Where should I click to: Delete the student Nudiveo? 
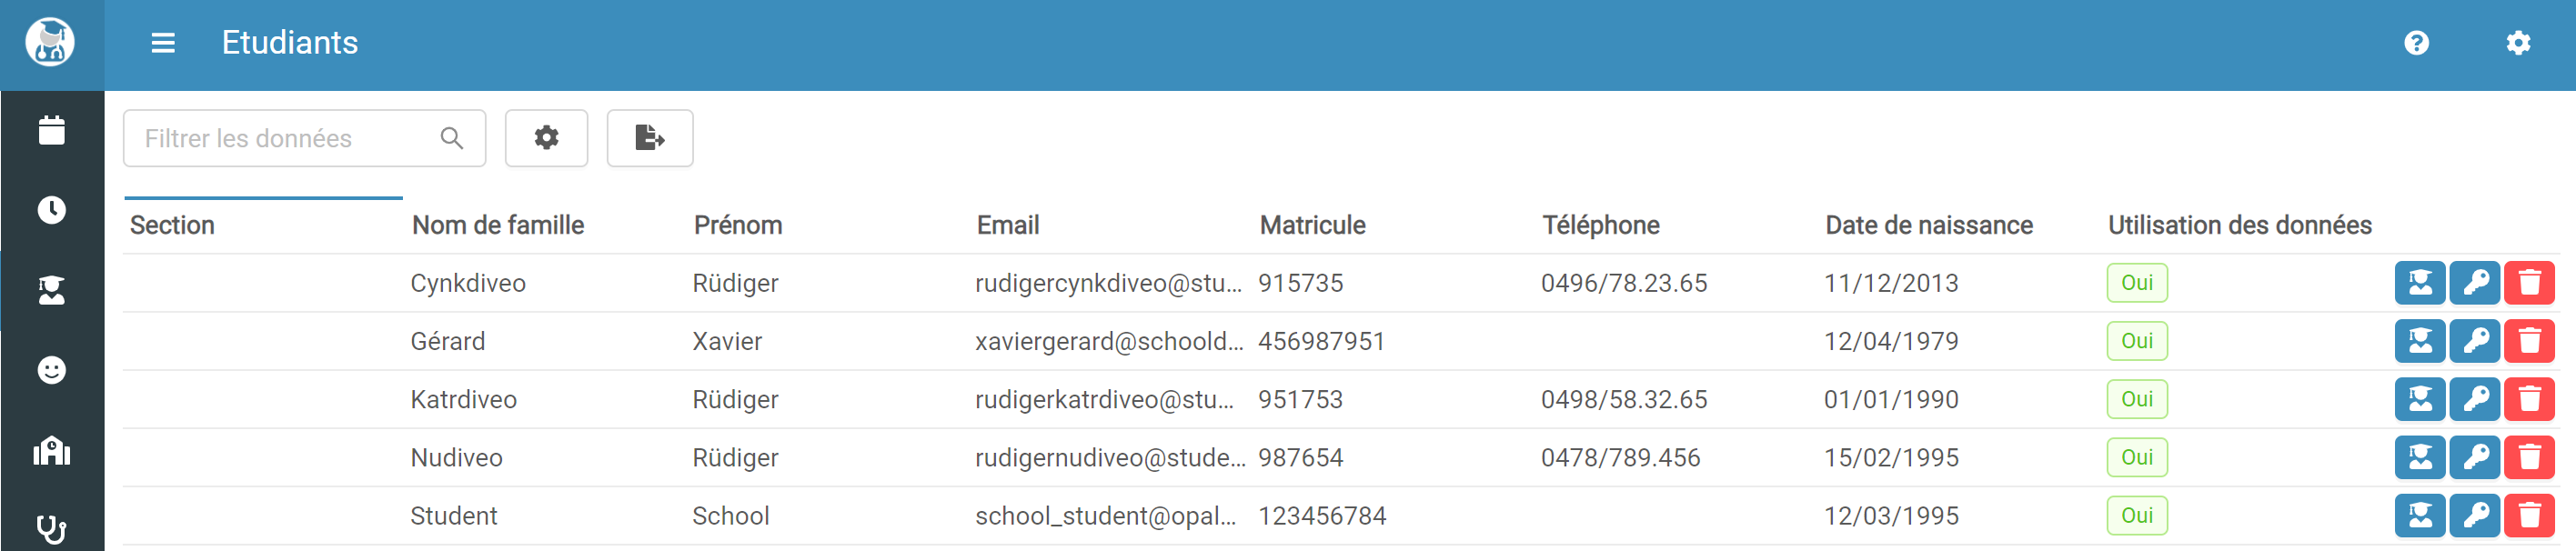(2529, 457)
